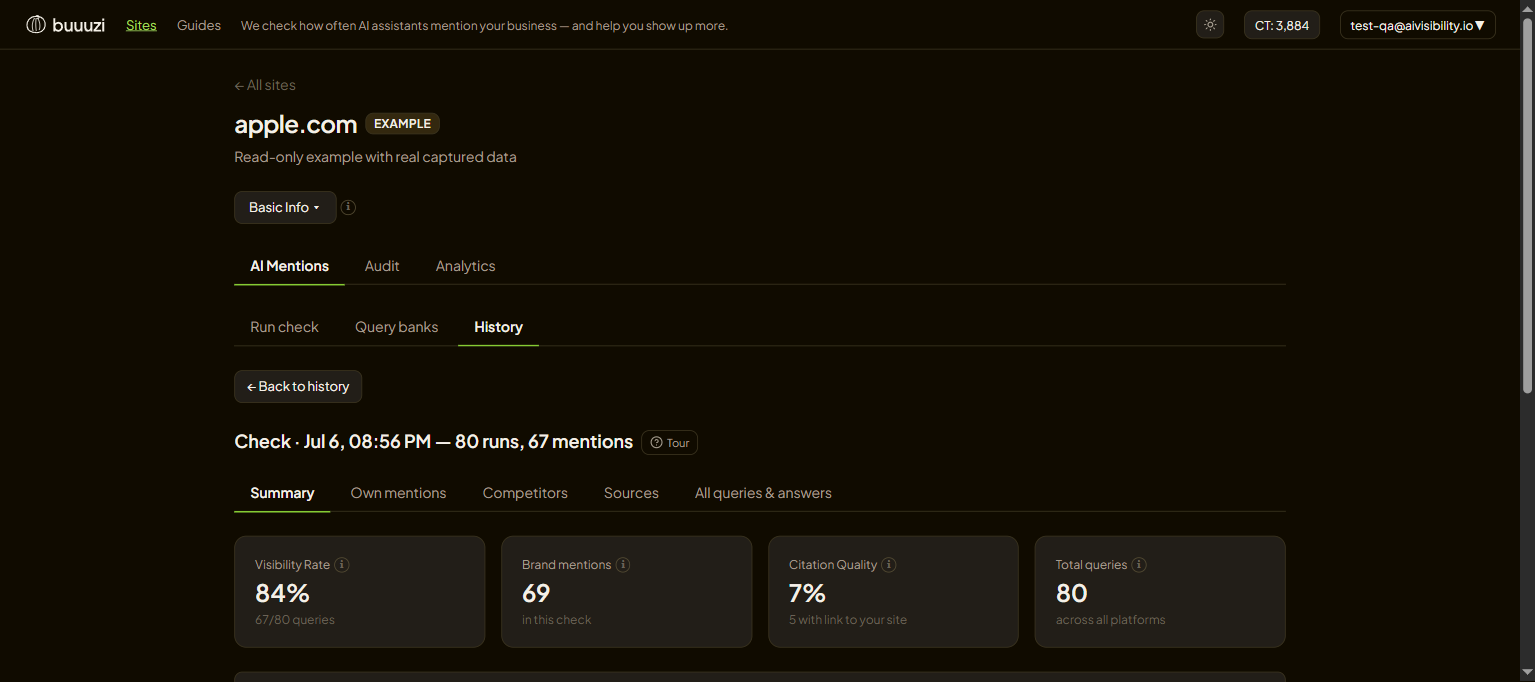The image size is (1535, 682).
Task: Click the Check Jul 6 run heading
Action: pyautogui.click(x=433, y=442)
